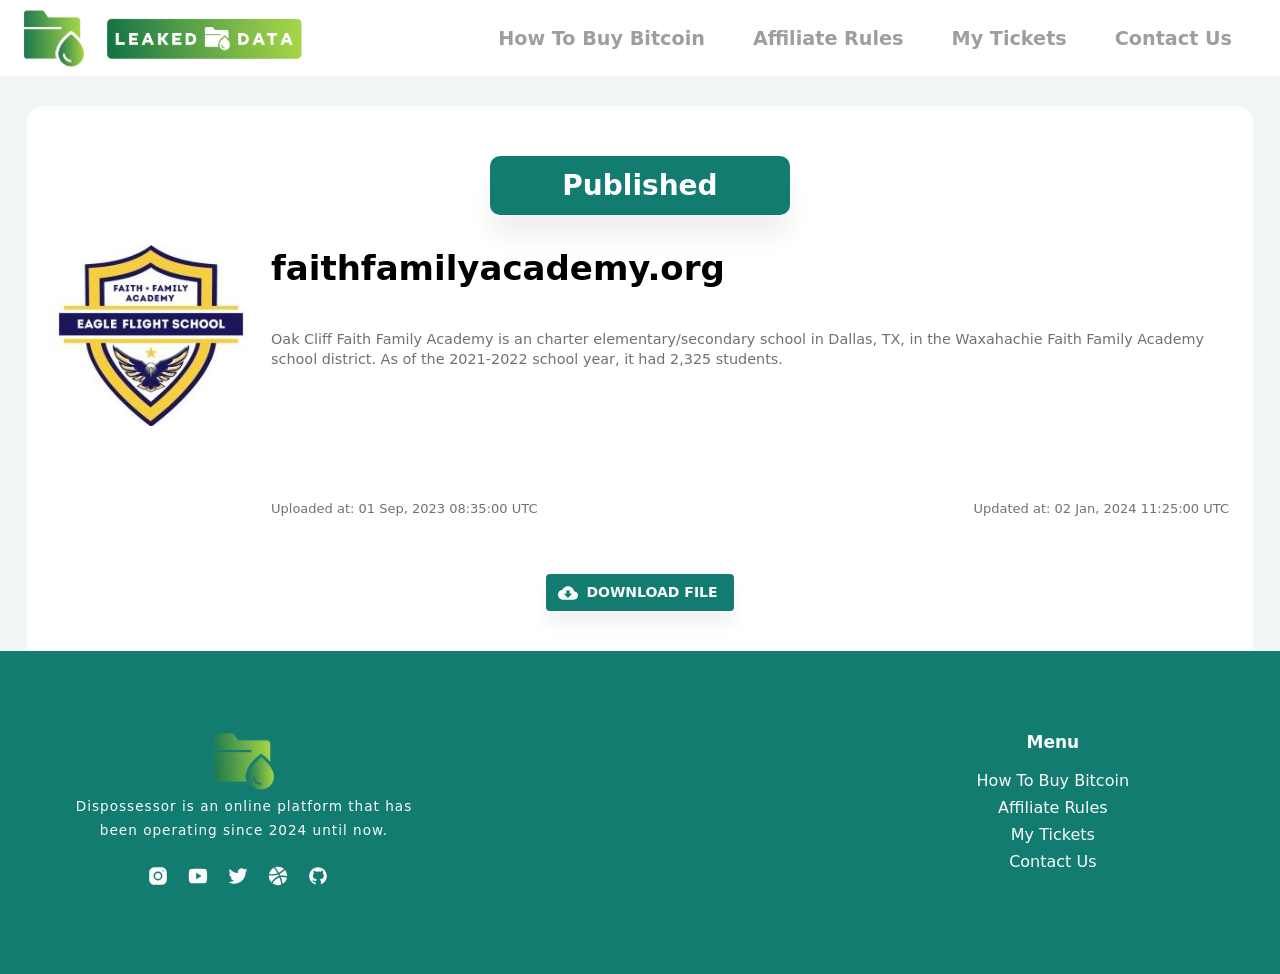Image resolution: width=1280 pixels, height=974 pixels.
Task: Click the Published status badge
Action: (639, 185)
